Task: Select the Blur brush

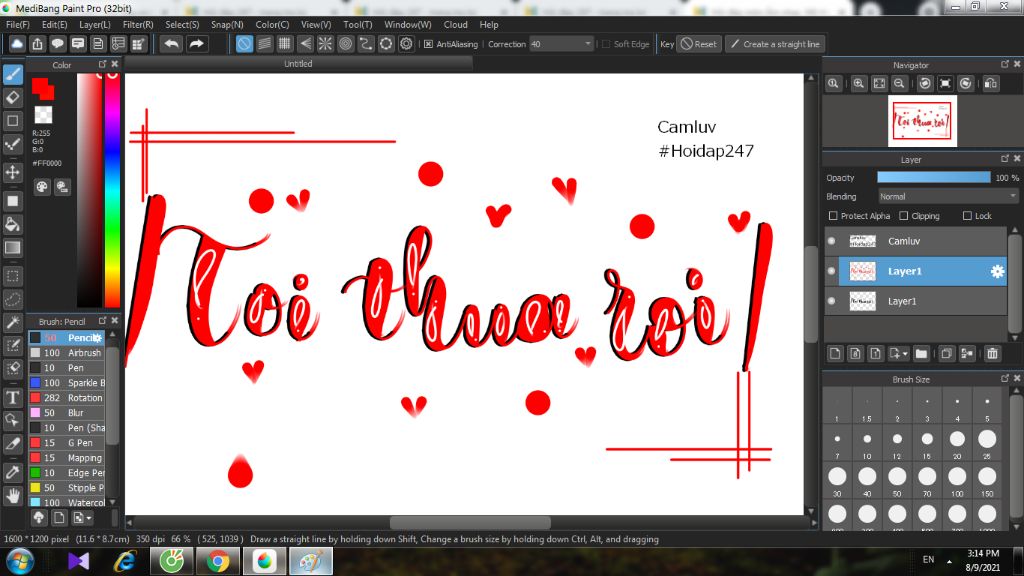Action: click(x=67, y=413)
